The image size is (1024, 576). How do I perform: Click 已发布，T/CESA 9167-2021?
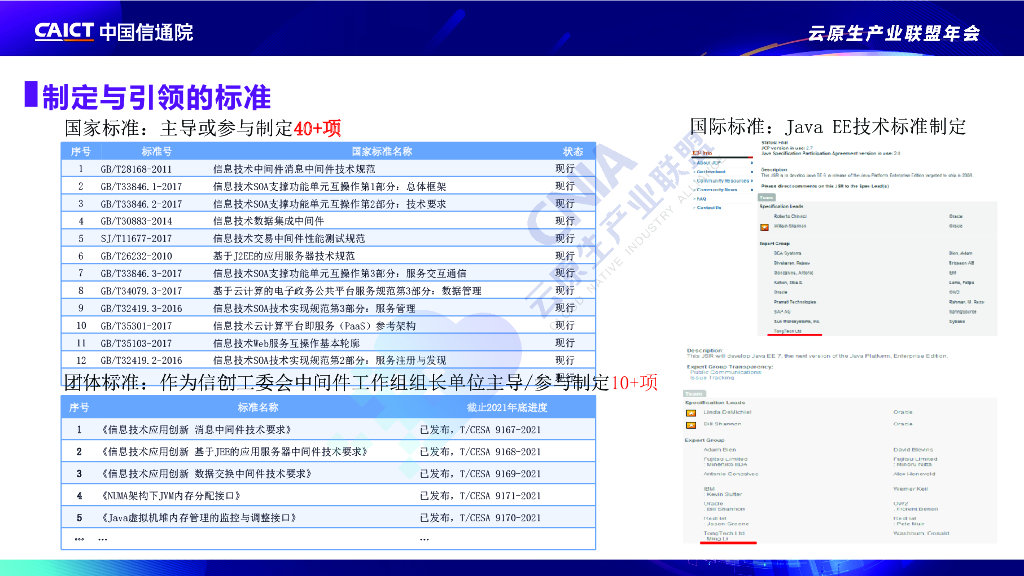(x=480, y=430)
